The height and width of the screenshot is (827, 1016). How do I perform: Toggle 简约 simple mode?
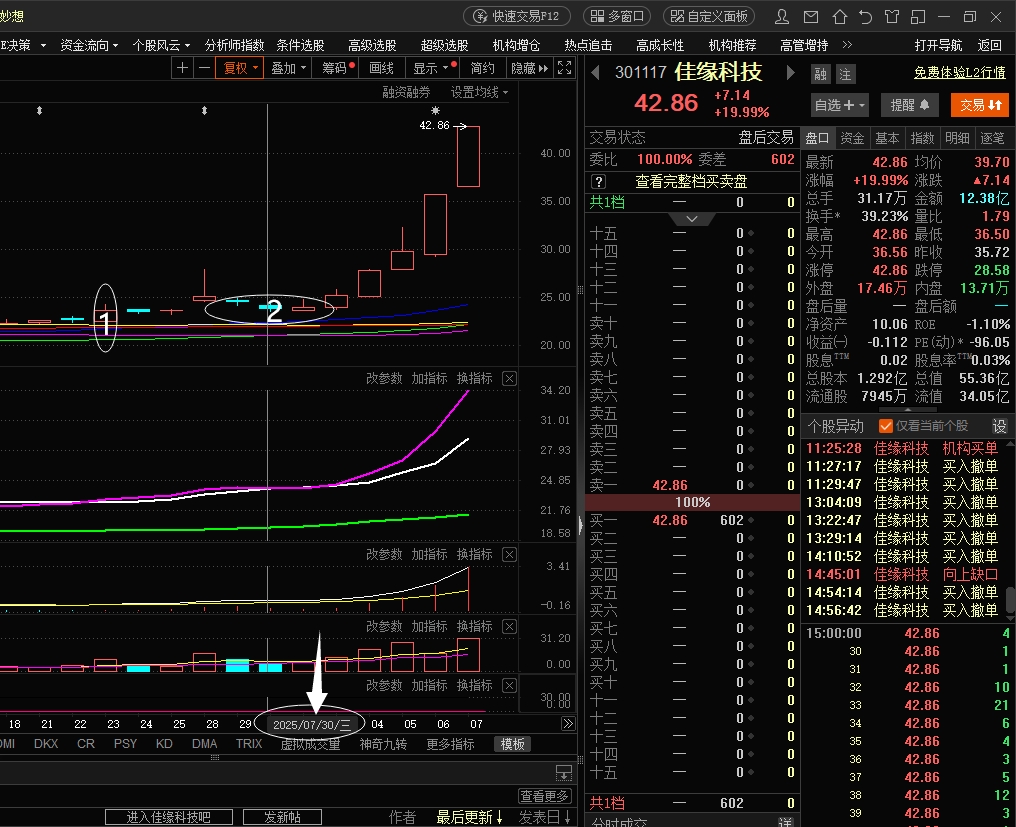(x=482, y=67)
